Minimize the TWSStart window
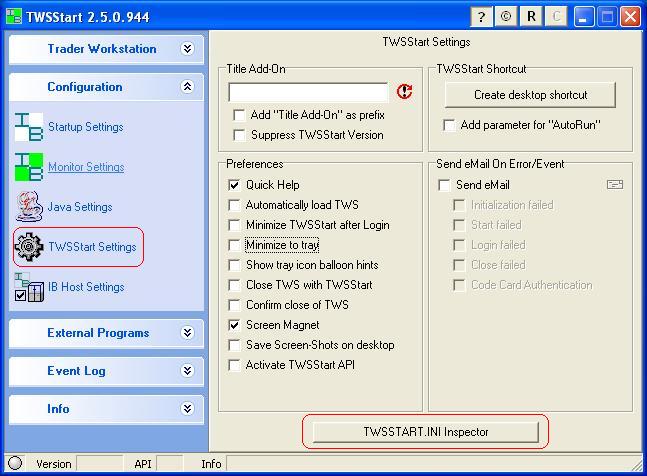Image resolution: width=647 pixels, height=476 pixels. coord(583,17)
